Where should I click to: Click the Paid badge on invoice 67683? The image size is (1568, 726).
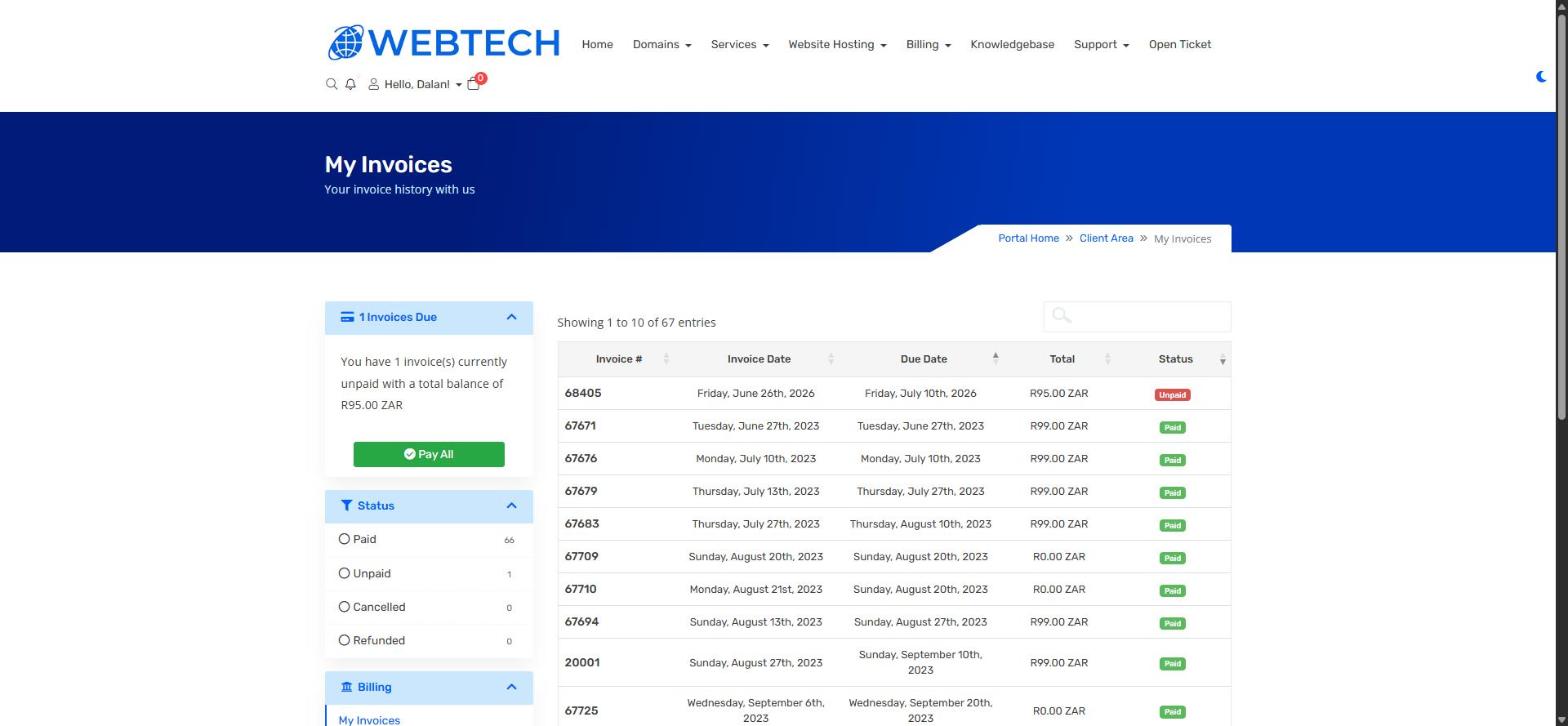pyautogui.click(x=1172, y=525)
